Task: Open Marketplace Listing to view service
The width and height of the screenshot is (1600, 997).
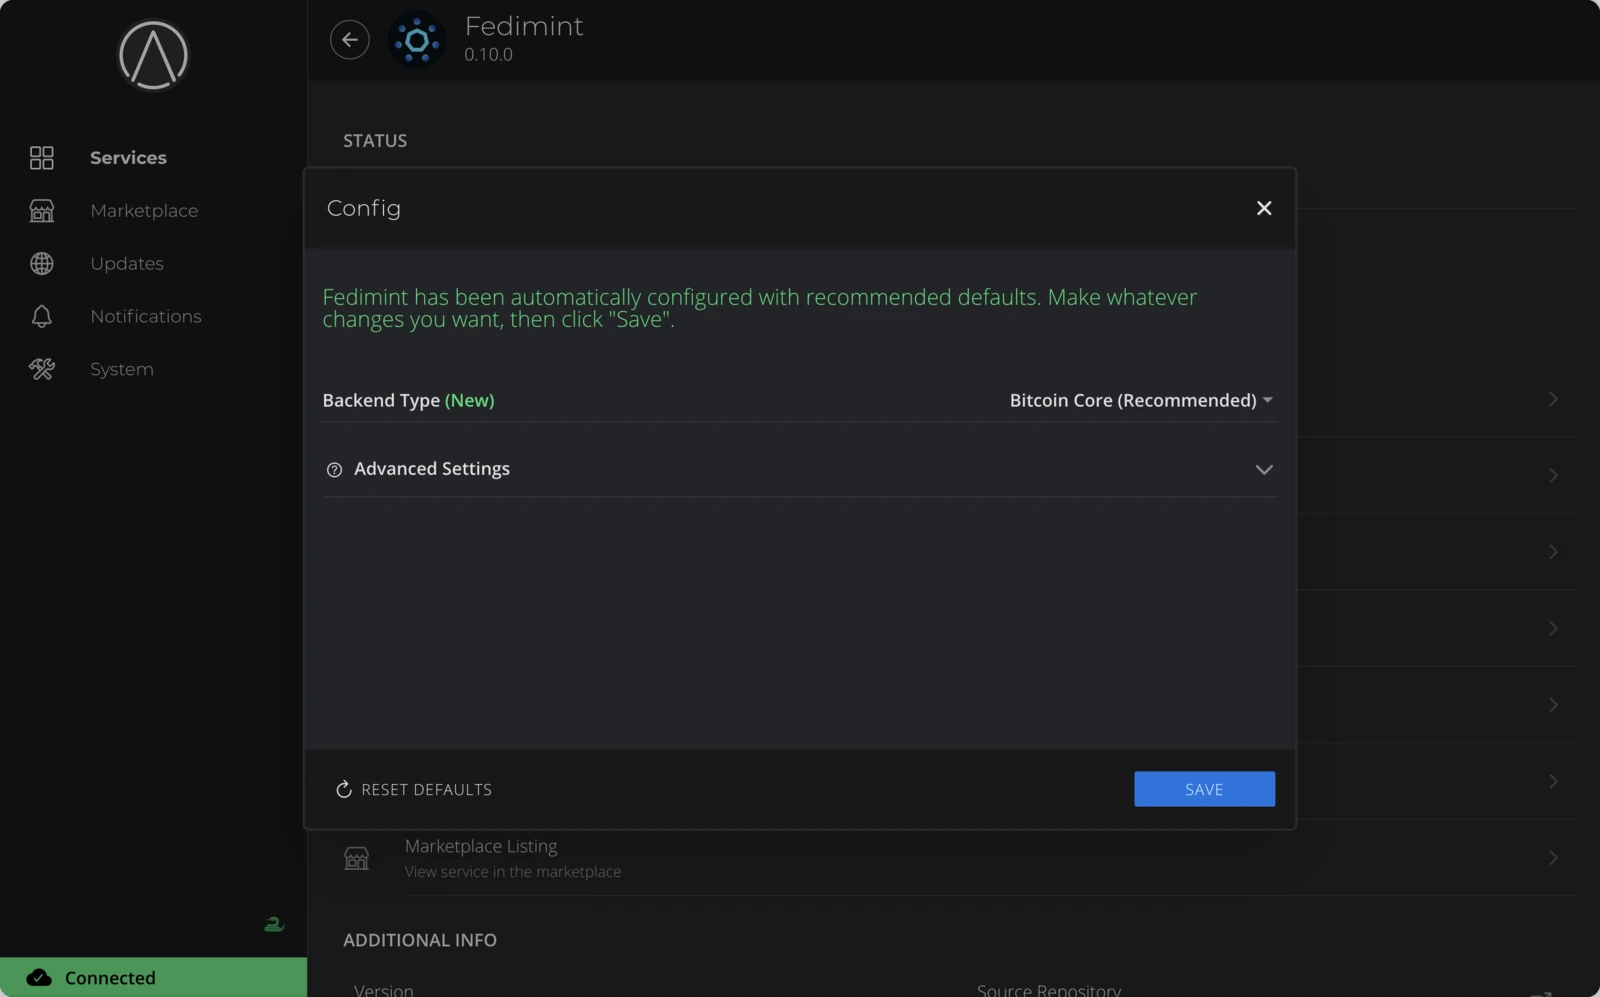Action: (x=480, y=846)
